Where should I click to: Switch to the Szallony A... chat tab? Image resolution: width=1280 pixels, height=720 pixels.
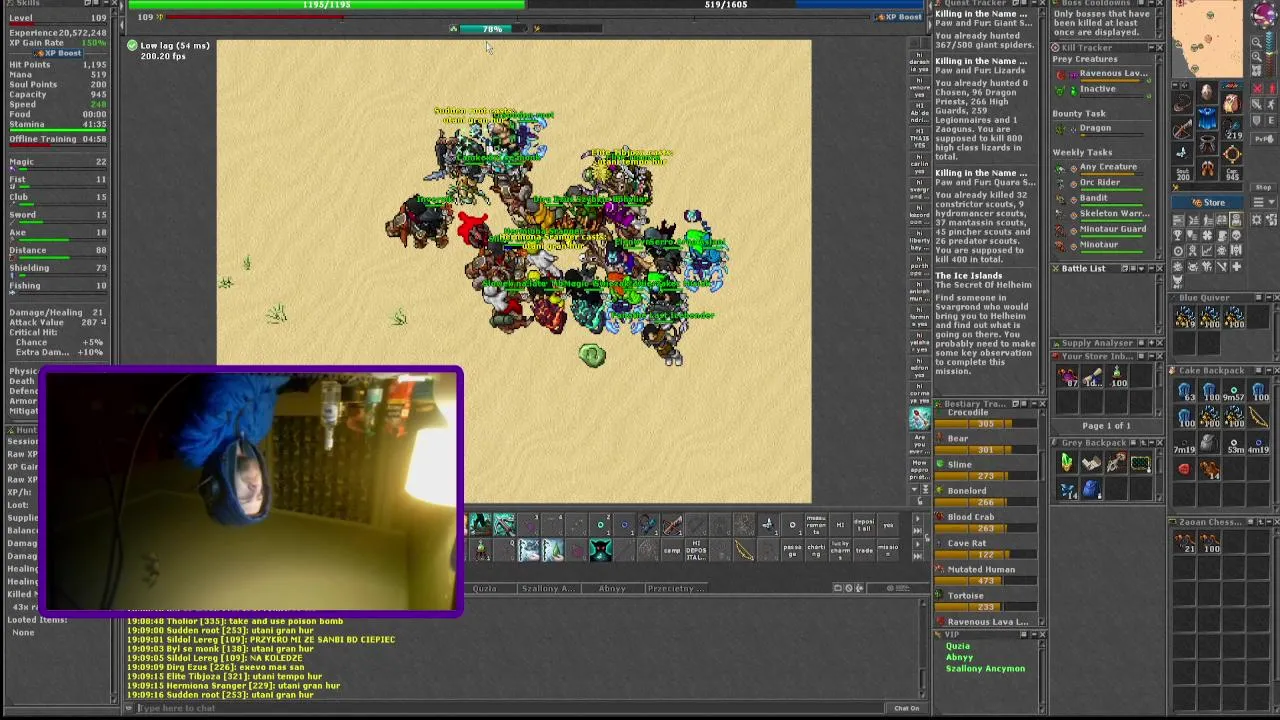pos(550,588)
